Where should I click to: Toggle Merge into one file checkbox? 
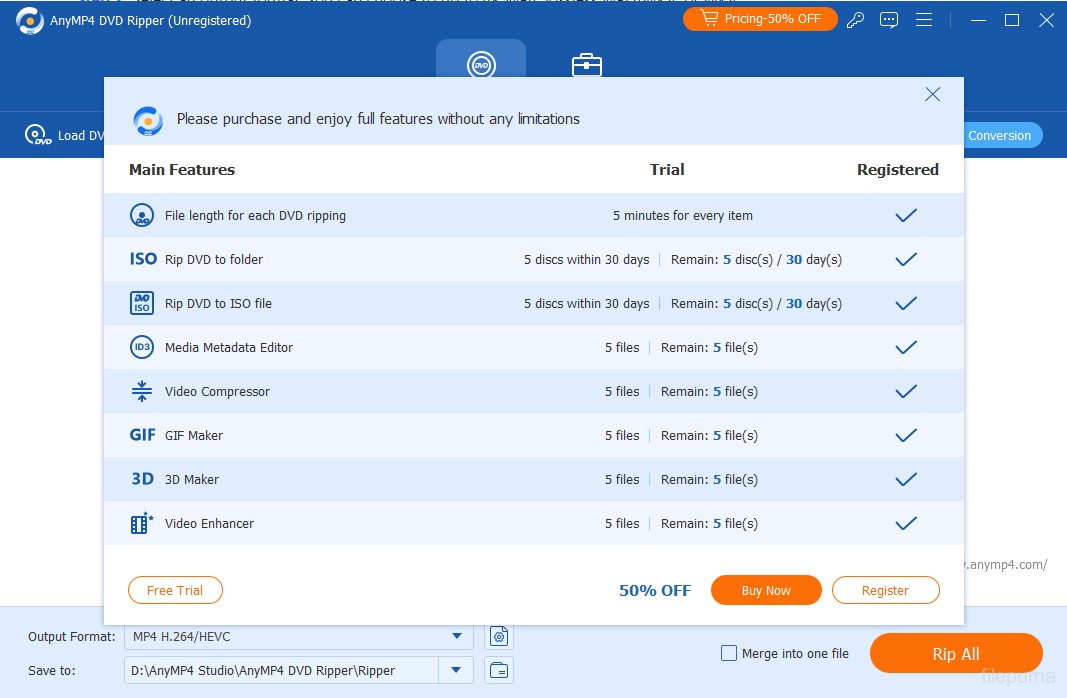[x=729, y=653]
